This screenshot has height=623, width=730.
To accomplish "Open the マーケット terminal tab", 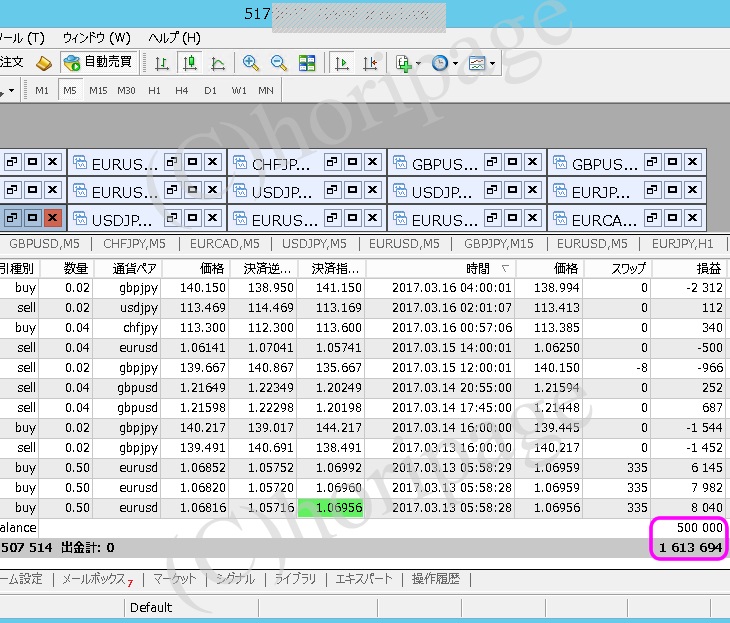I will 174,579.
